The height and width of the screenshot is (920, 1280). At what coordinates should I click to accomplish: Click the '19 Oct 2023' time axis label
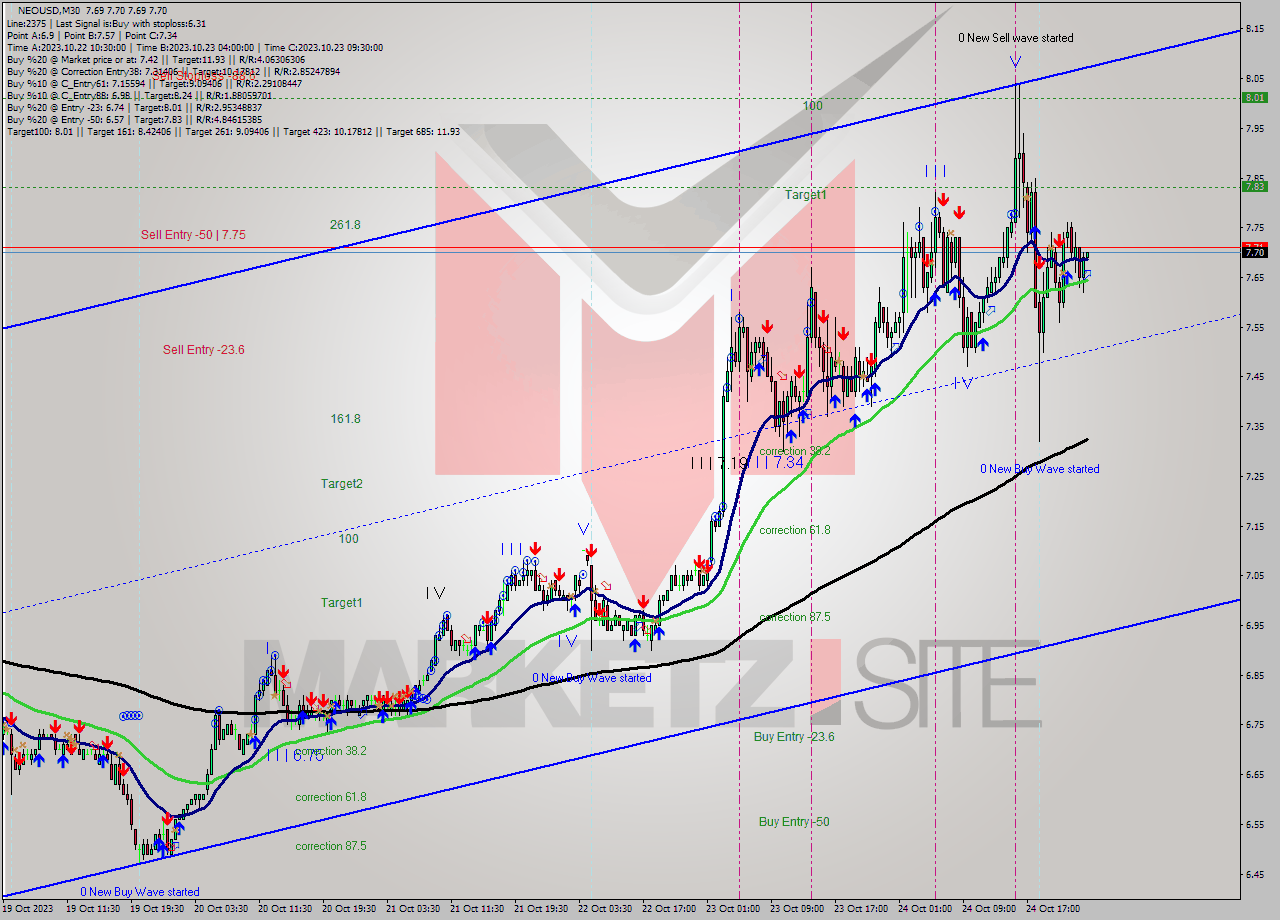pyautogui.click(x=26, y=909)
